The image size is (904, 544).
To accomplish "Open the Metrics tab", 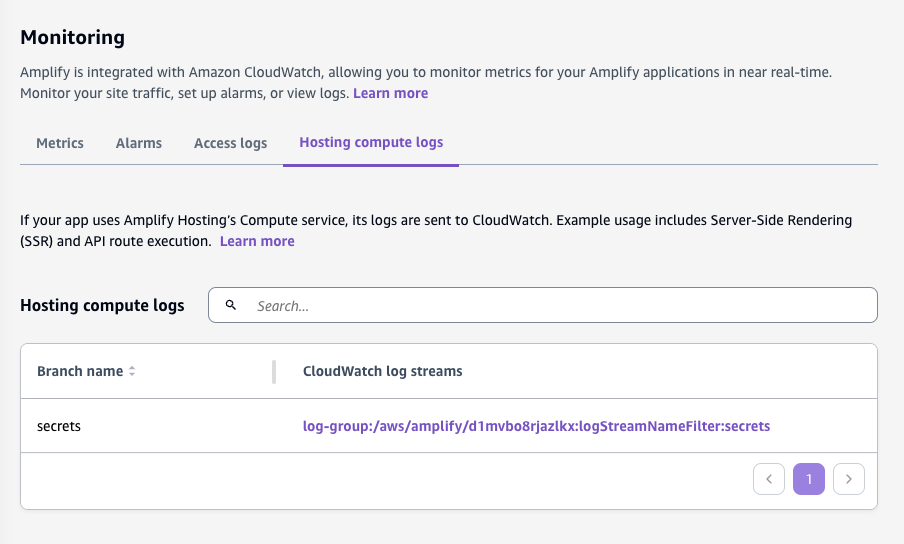I will (60, 143).
